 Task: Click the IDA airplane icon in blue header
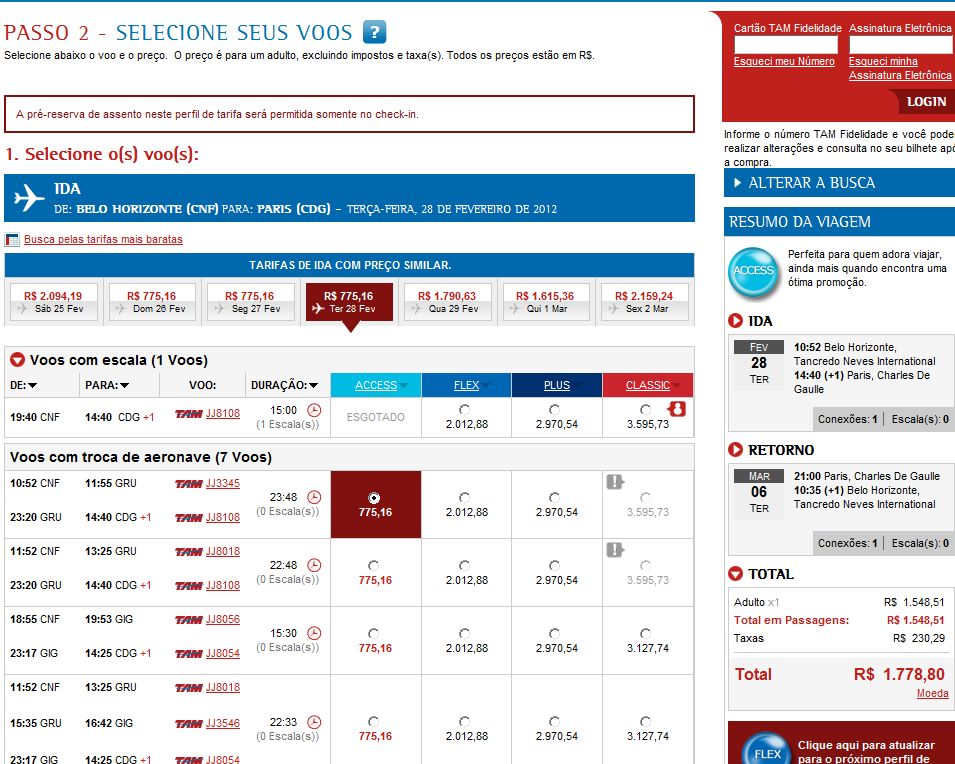click(29, 197)
